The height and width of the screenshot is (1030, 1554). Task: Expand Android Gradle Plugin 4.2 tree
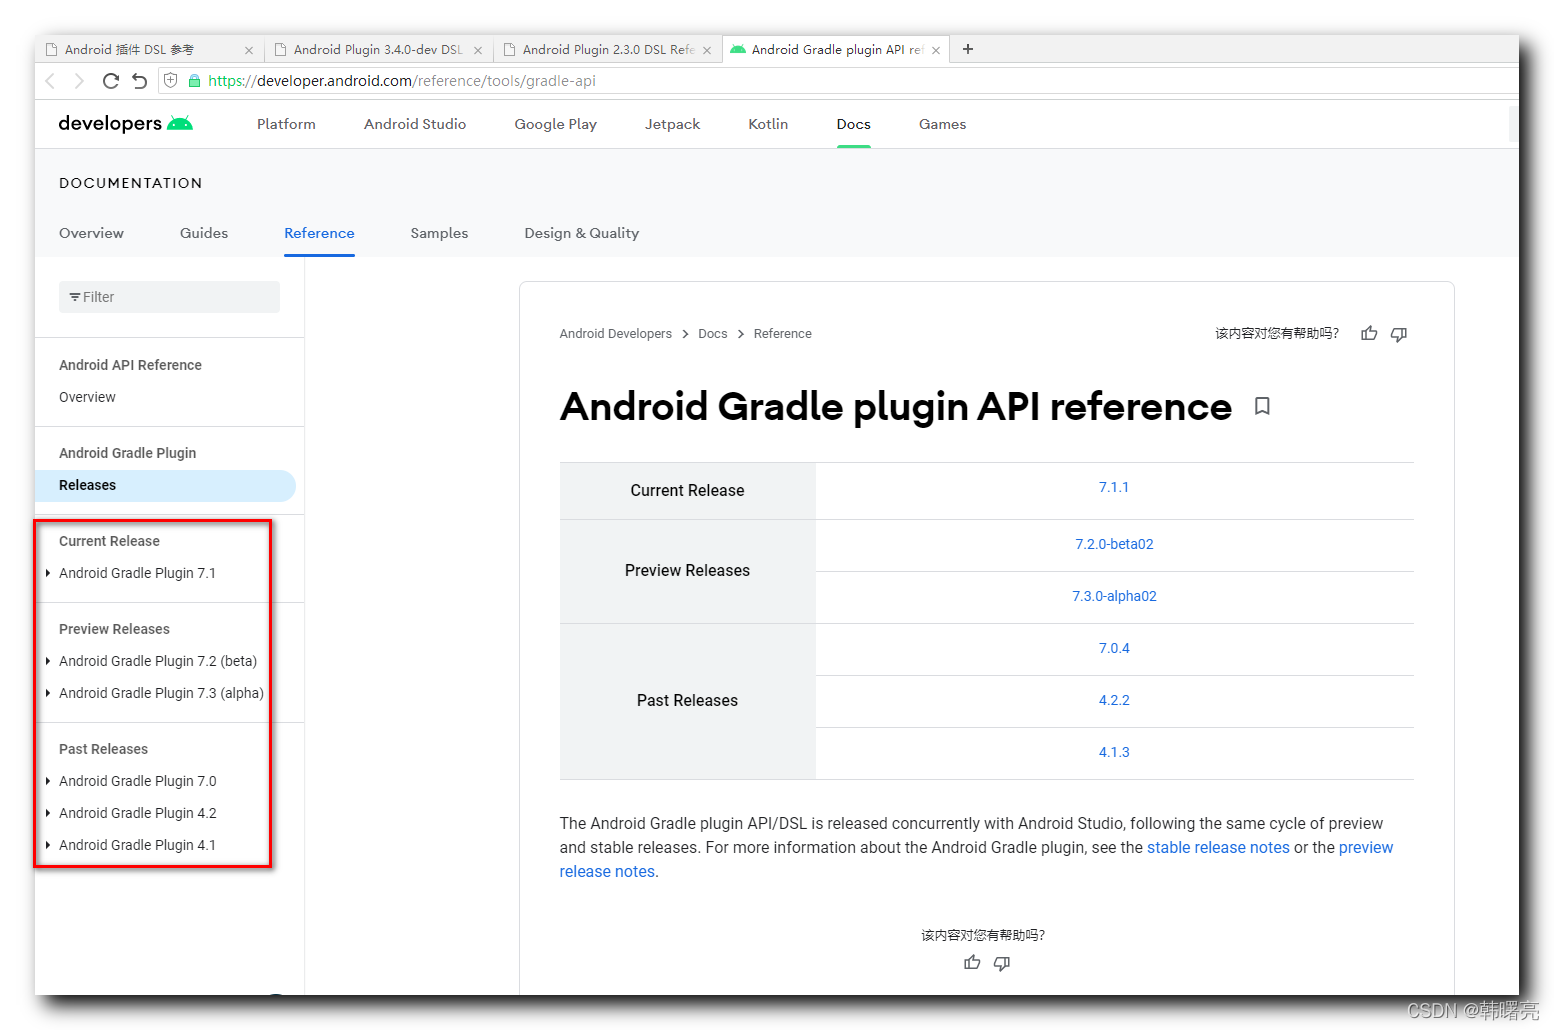48,813
